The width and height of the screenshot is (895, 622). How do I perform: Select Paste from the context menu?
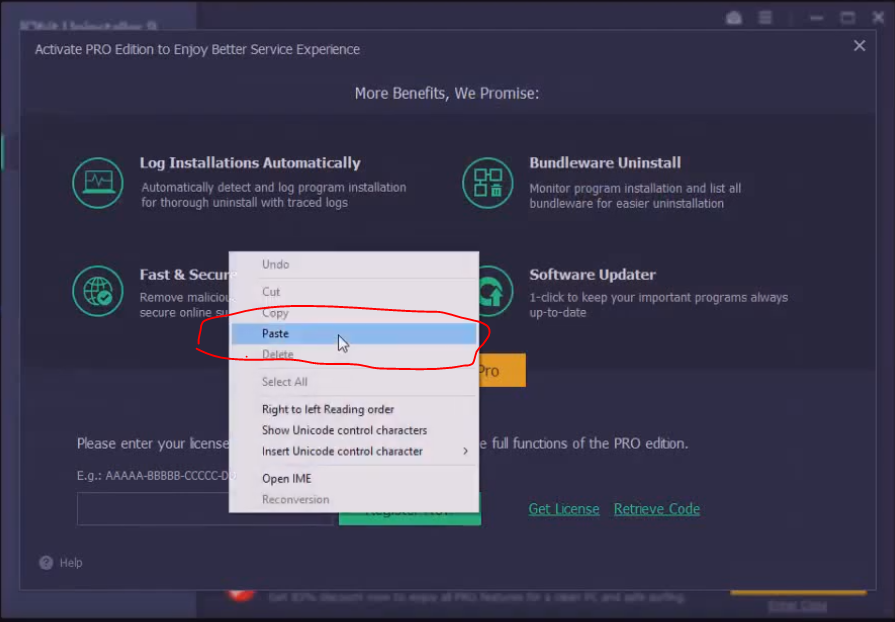click(354, 333)
